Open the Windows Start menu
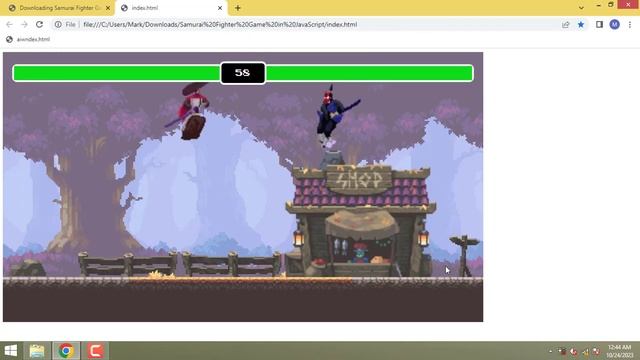640x360 pixels. click(x=11, y=351)
